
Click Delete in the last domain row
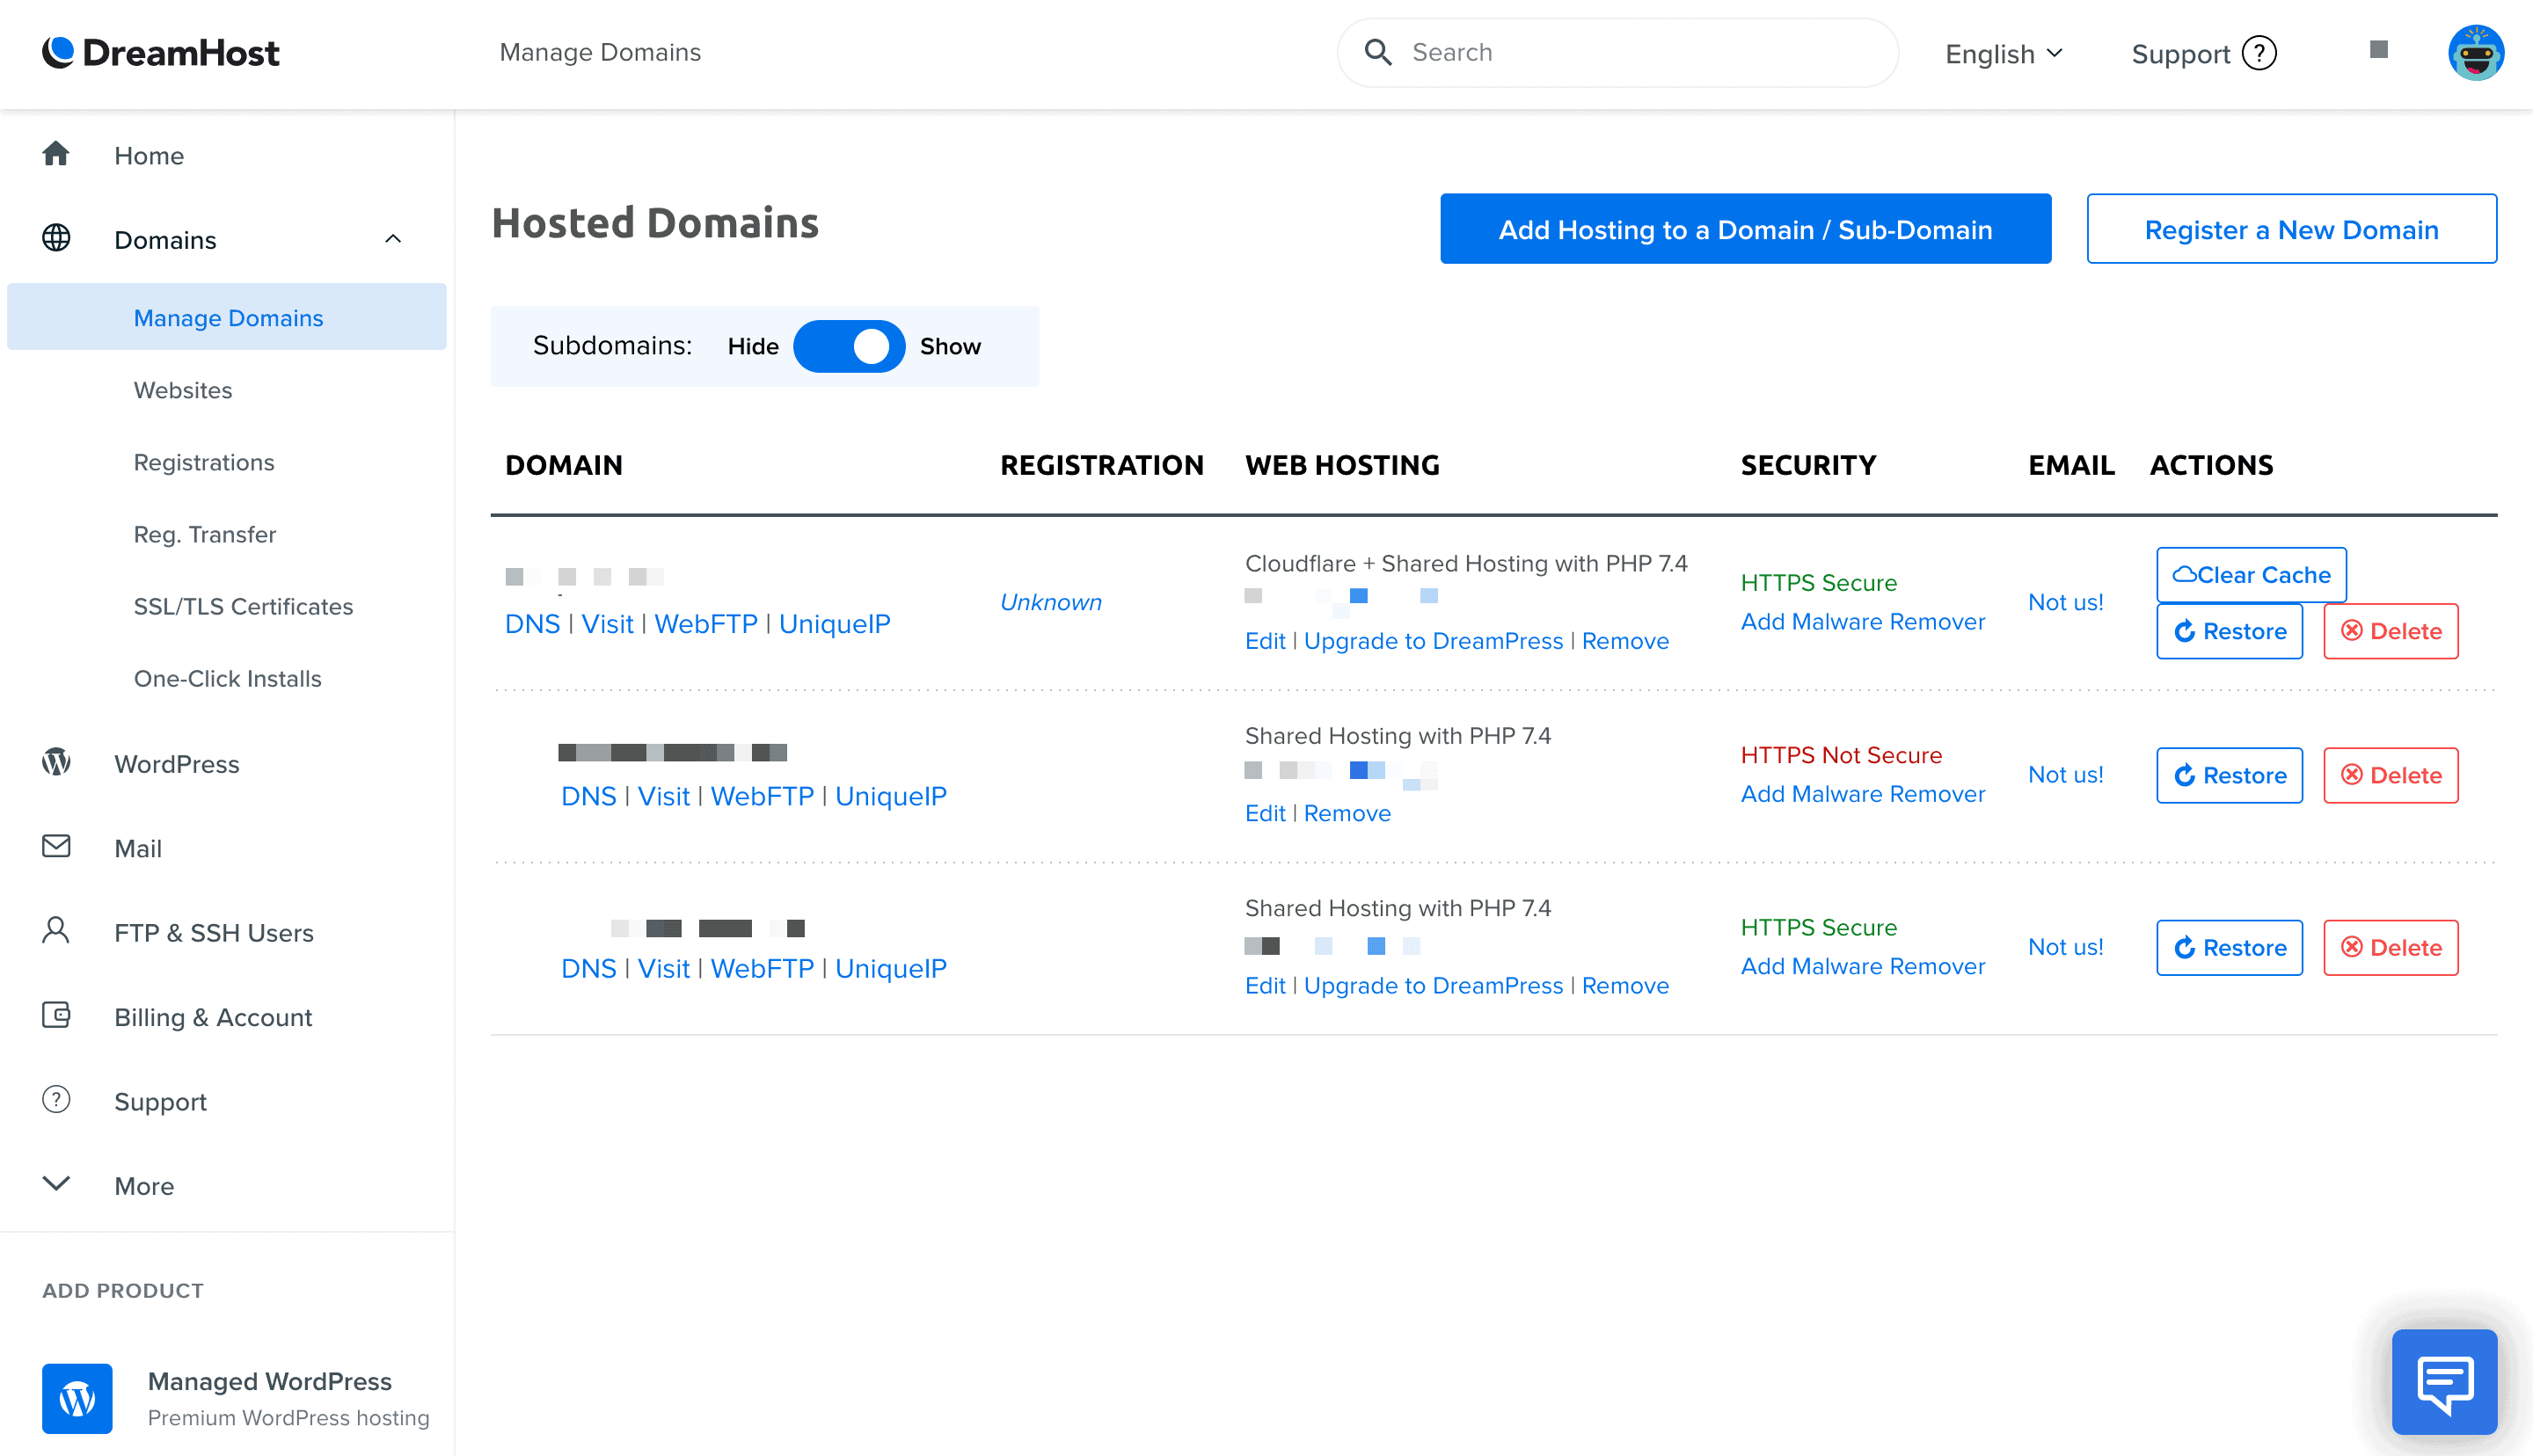(2391, 947)
